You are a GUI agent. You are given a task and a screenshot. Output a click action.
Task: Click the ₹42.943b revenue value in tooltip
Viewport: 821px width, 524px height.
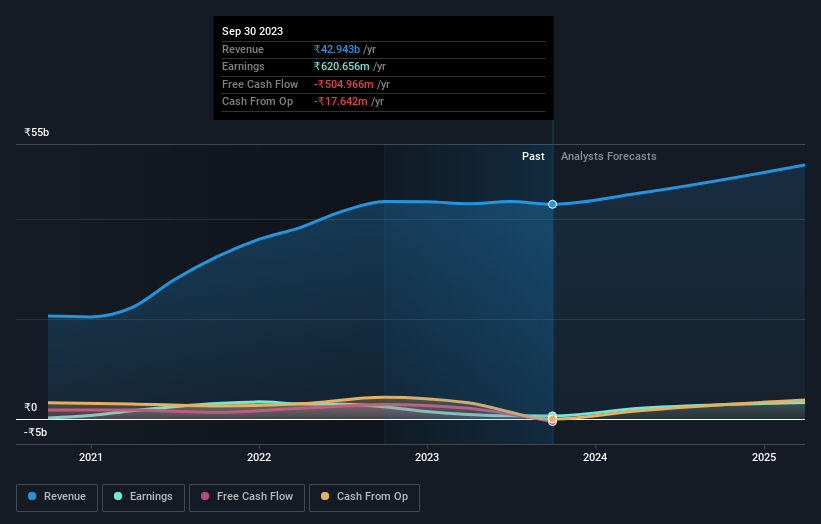point(337,49)
